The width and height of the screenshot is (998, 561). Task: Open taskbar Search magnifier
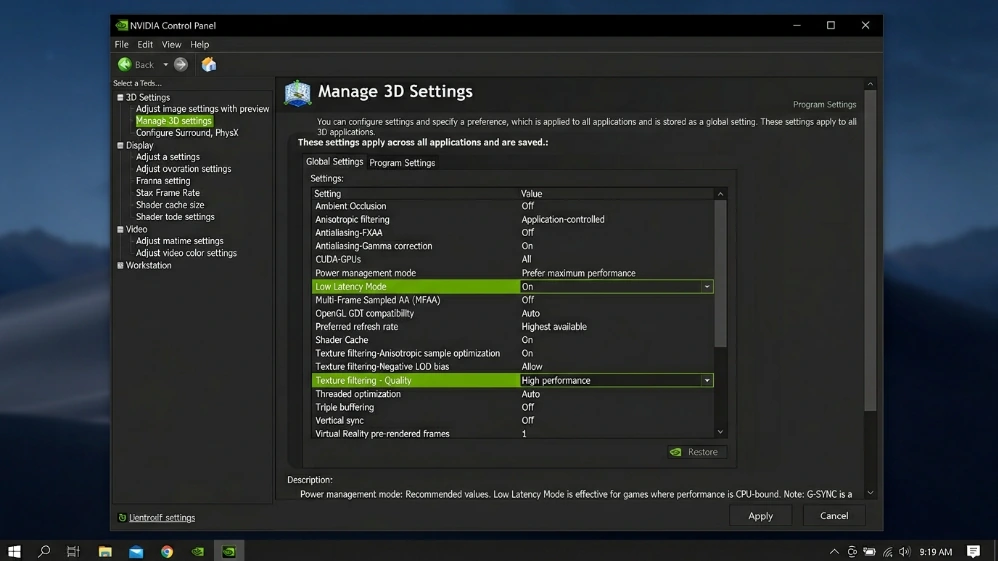pyautogui.click(x=44, y=551)
